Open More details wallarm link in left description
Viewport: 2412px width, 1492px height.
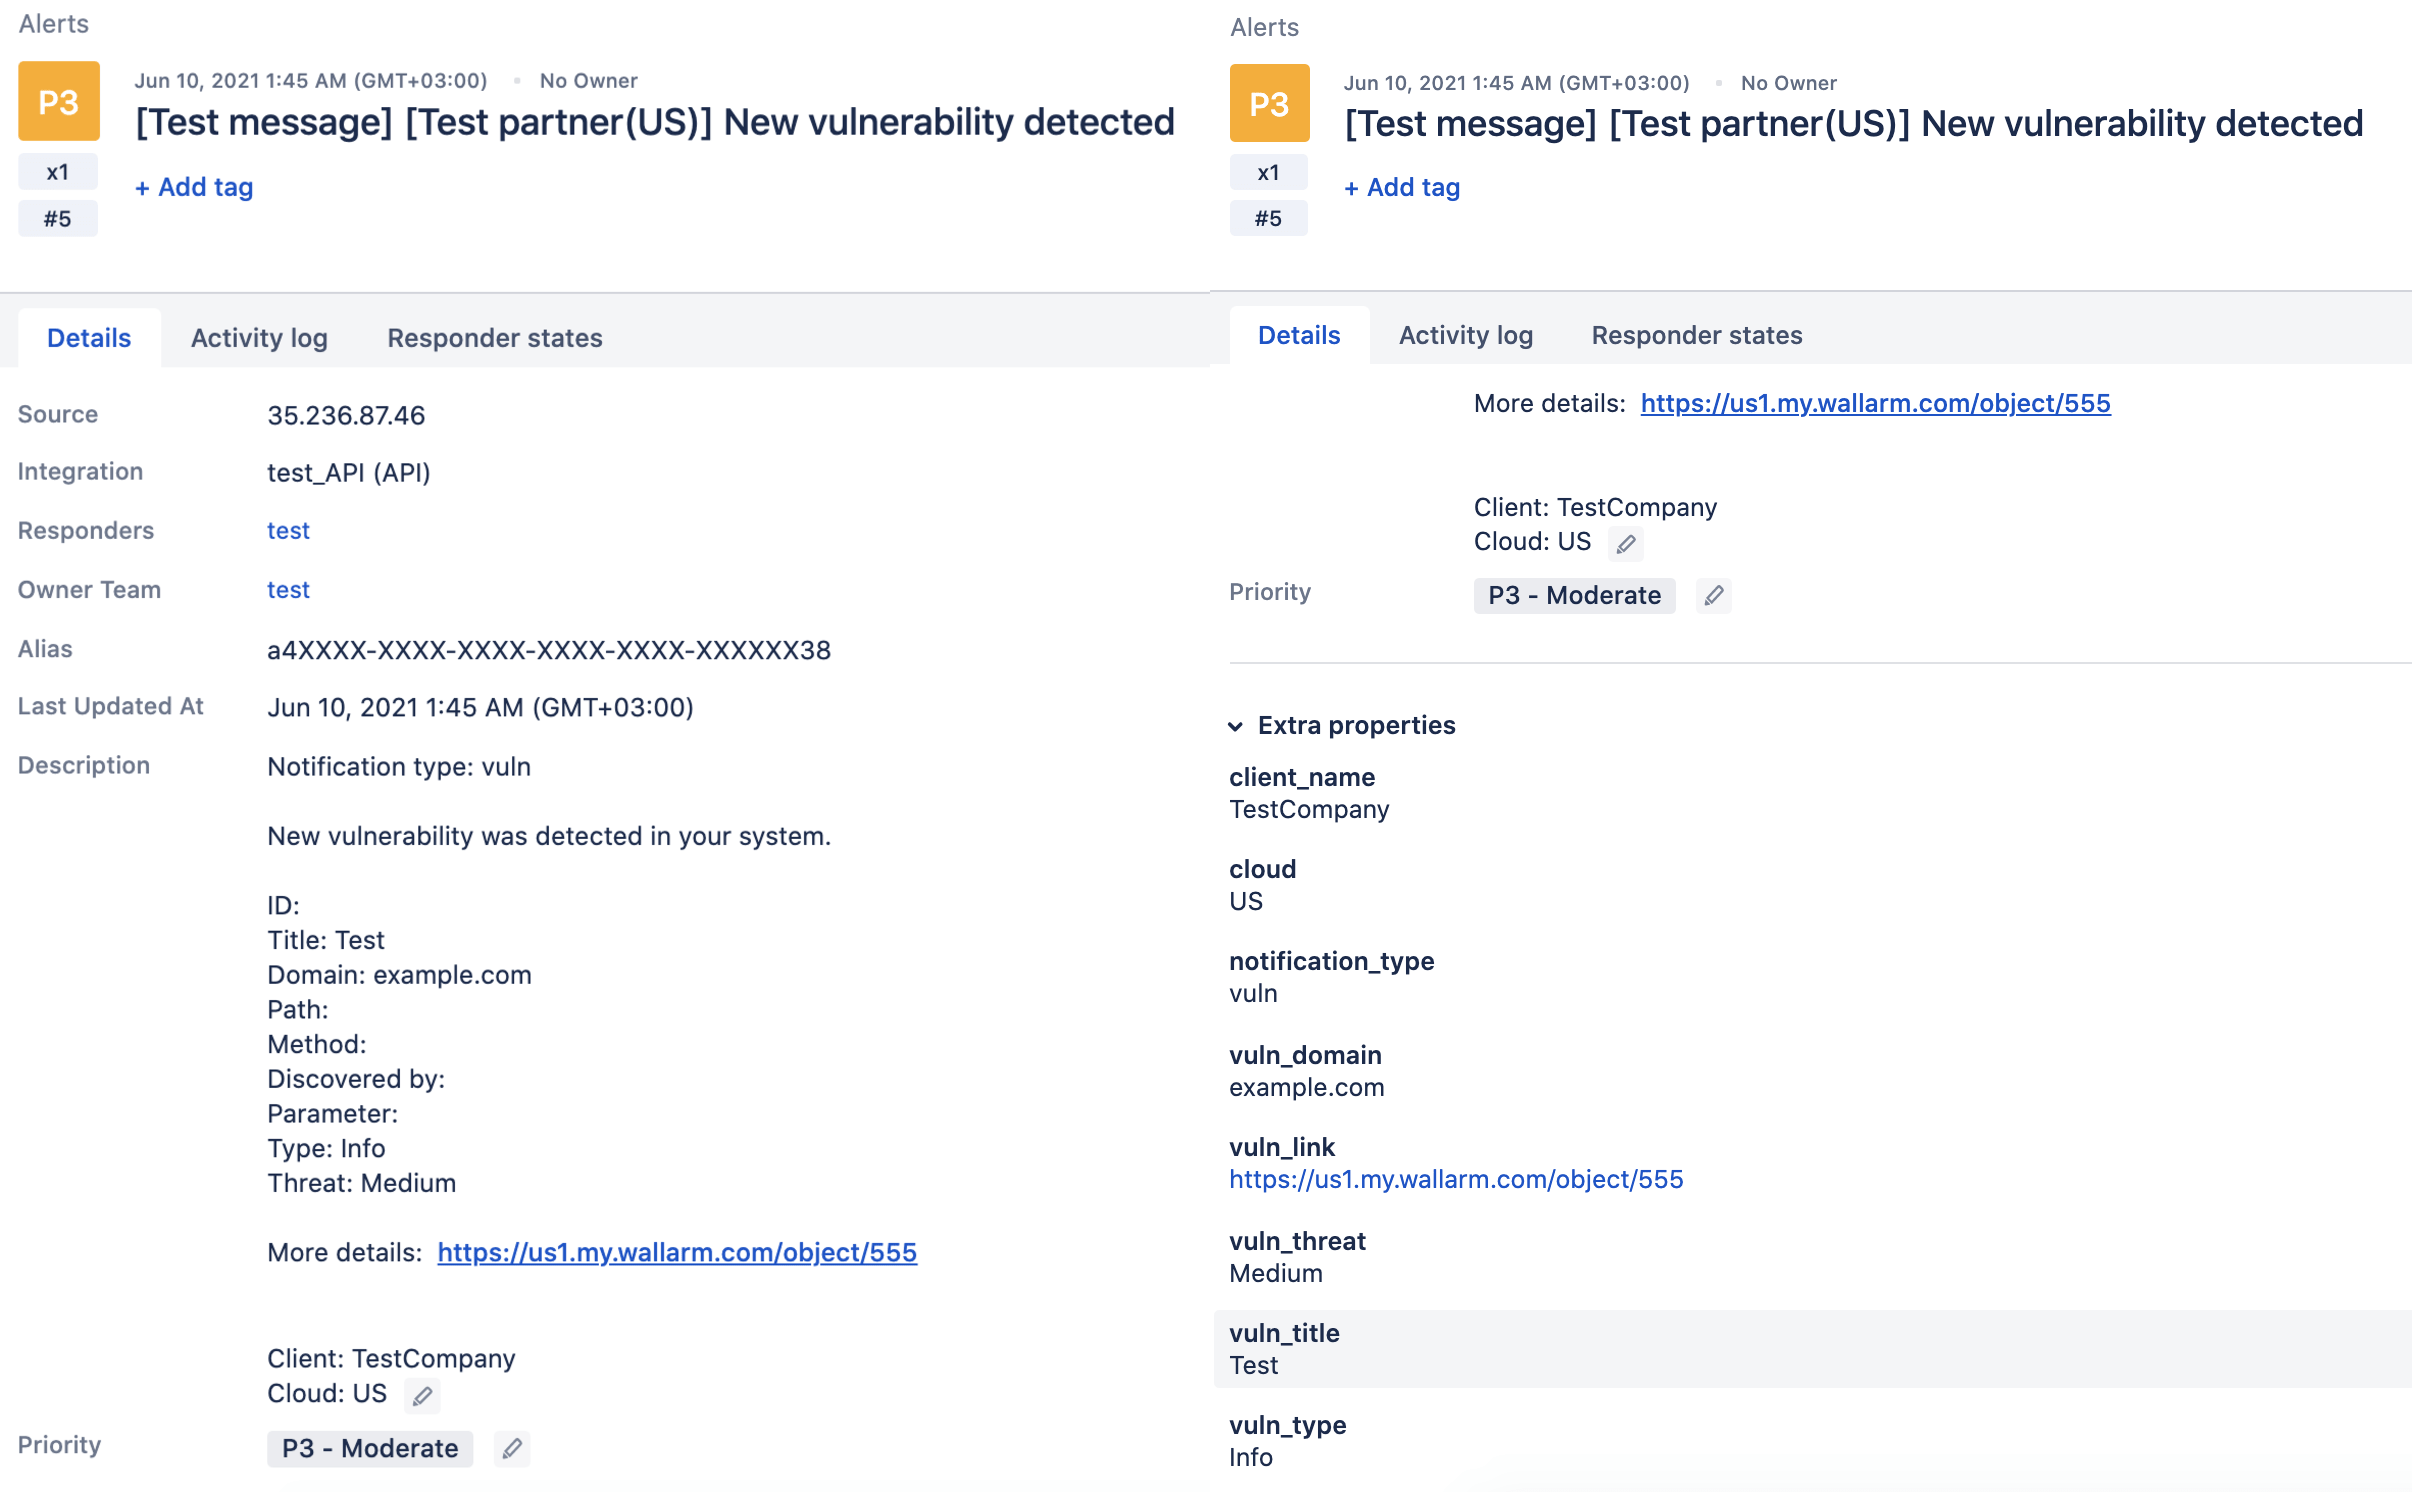677,1252
